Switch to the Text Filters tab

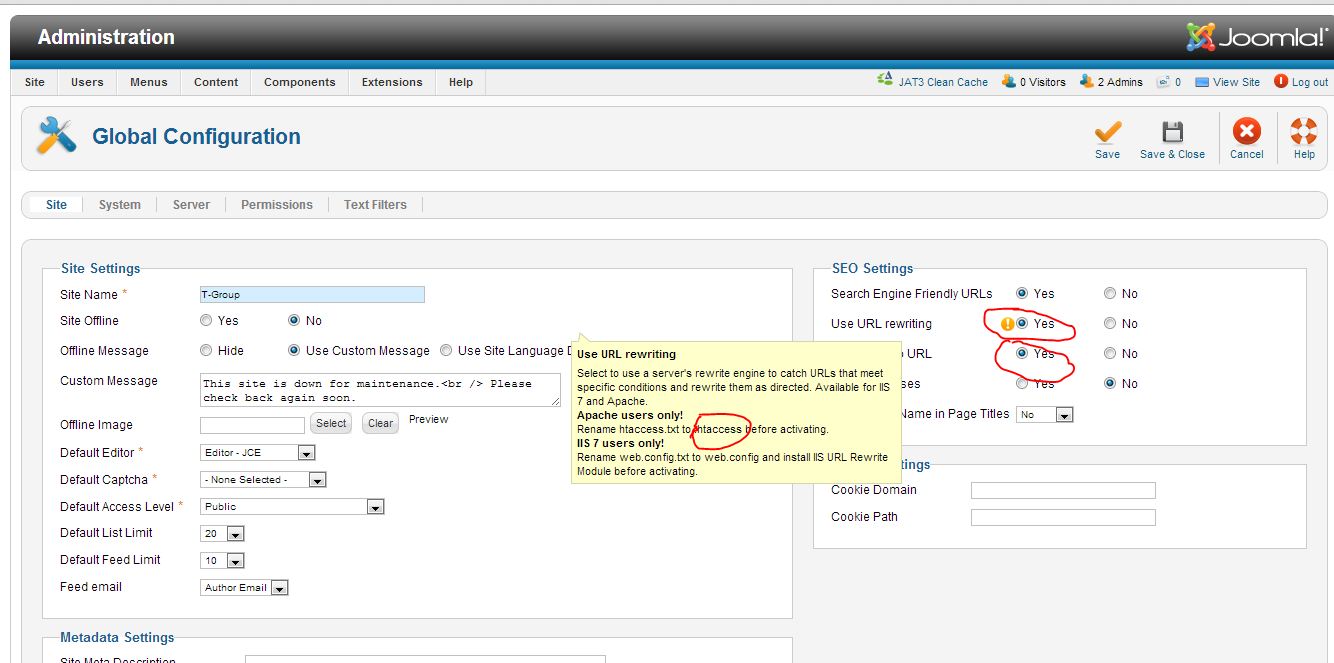pos(375,205)
